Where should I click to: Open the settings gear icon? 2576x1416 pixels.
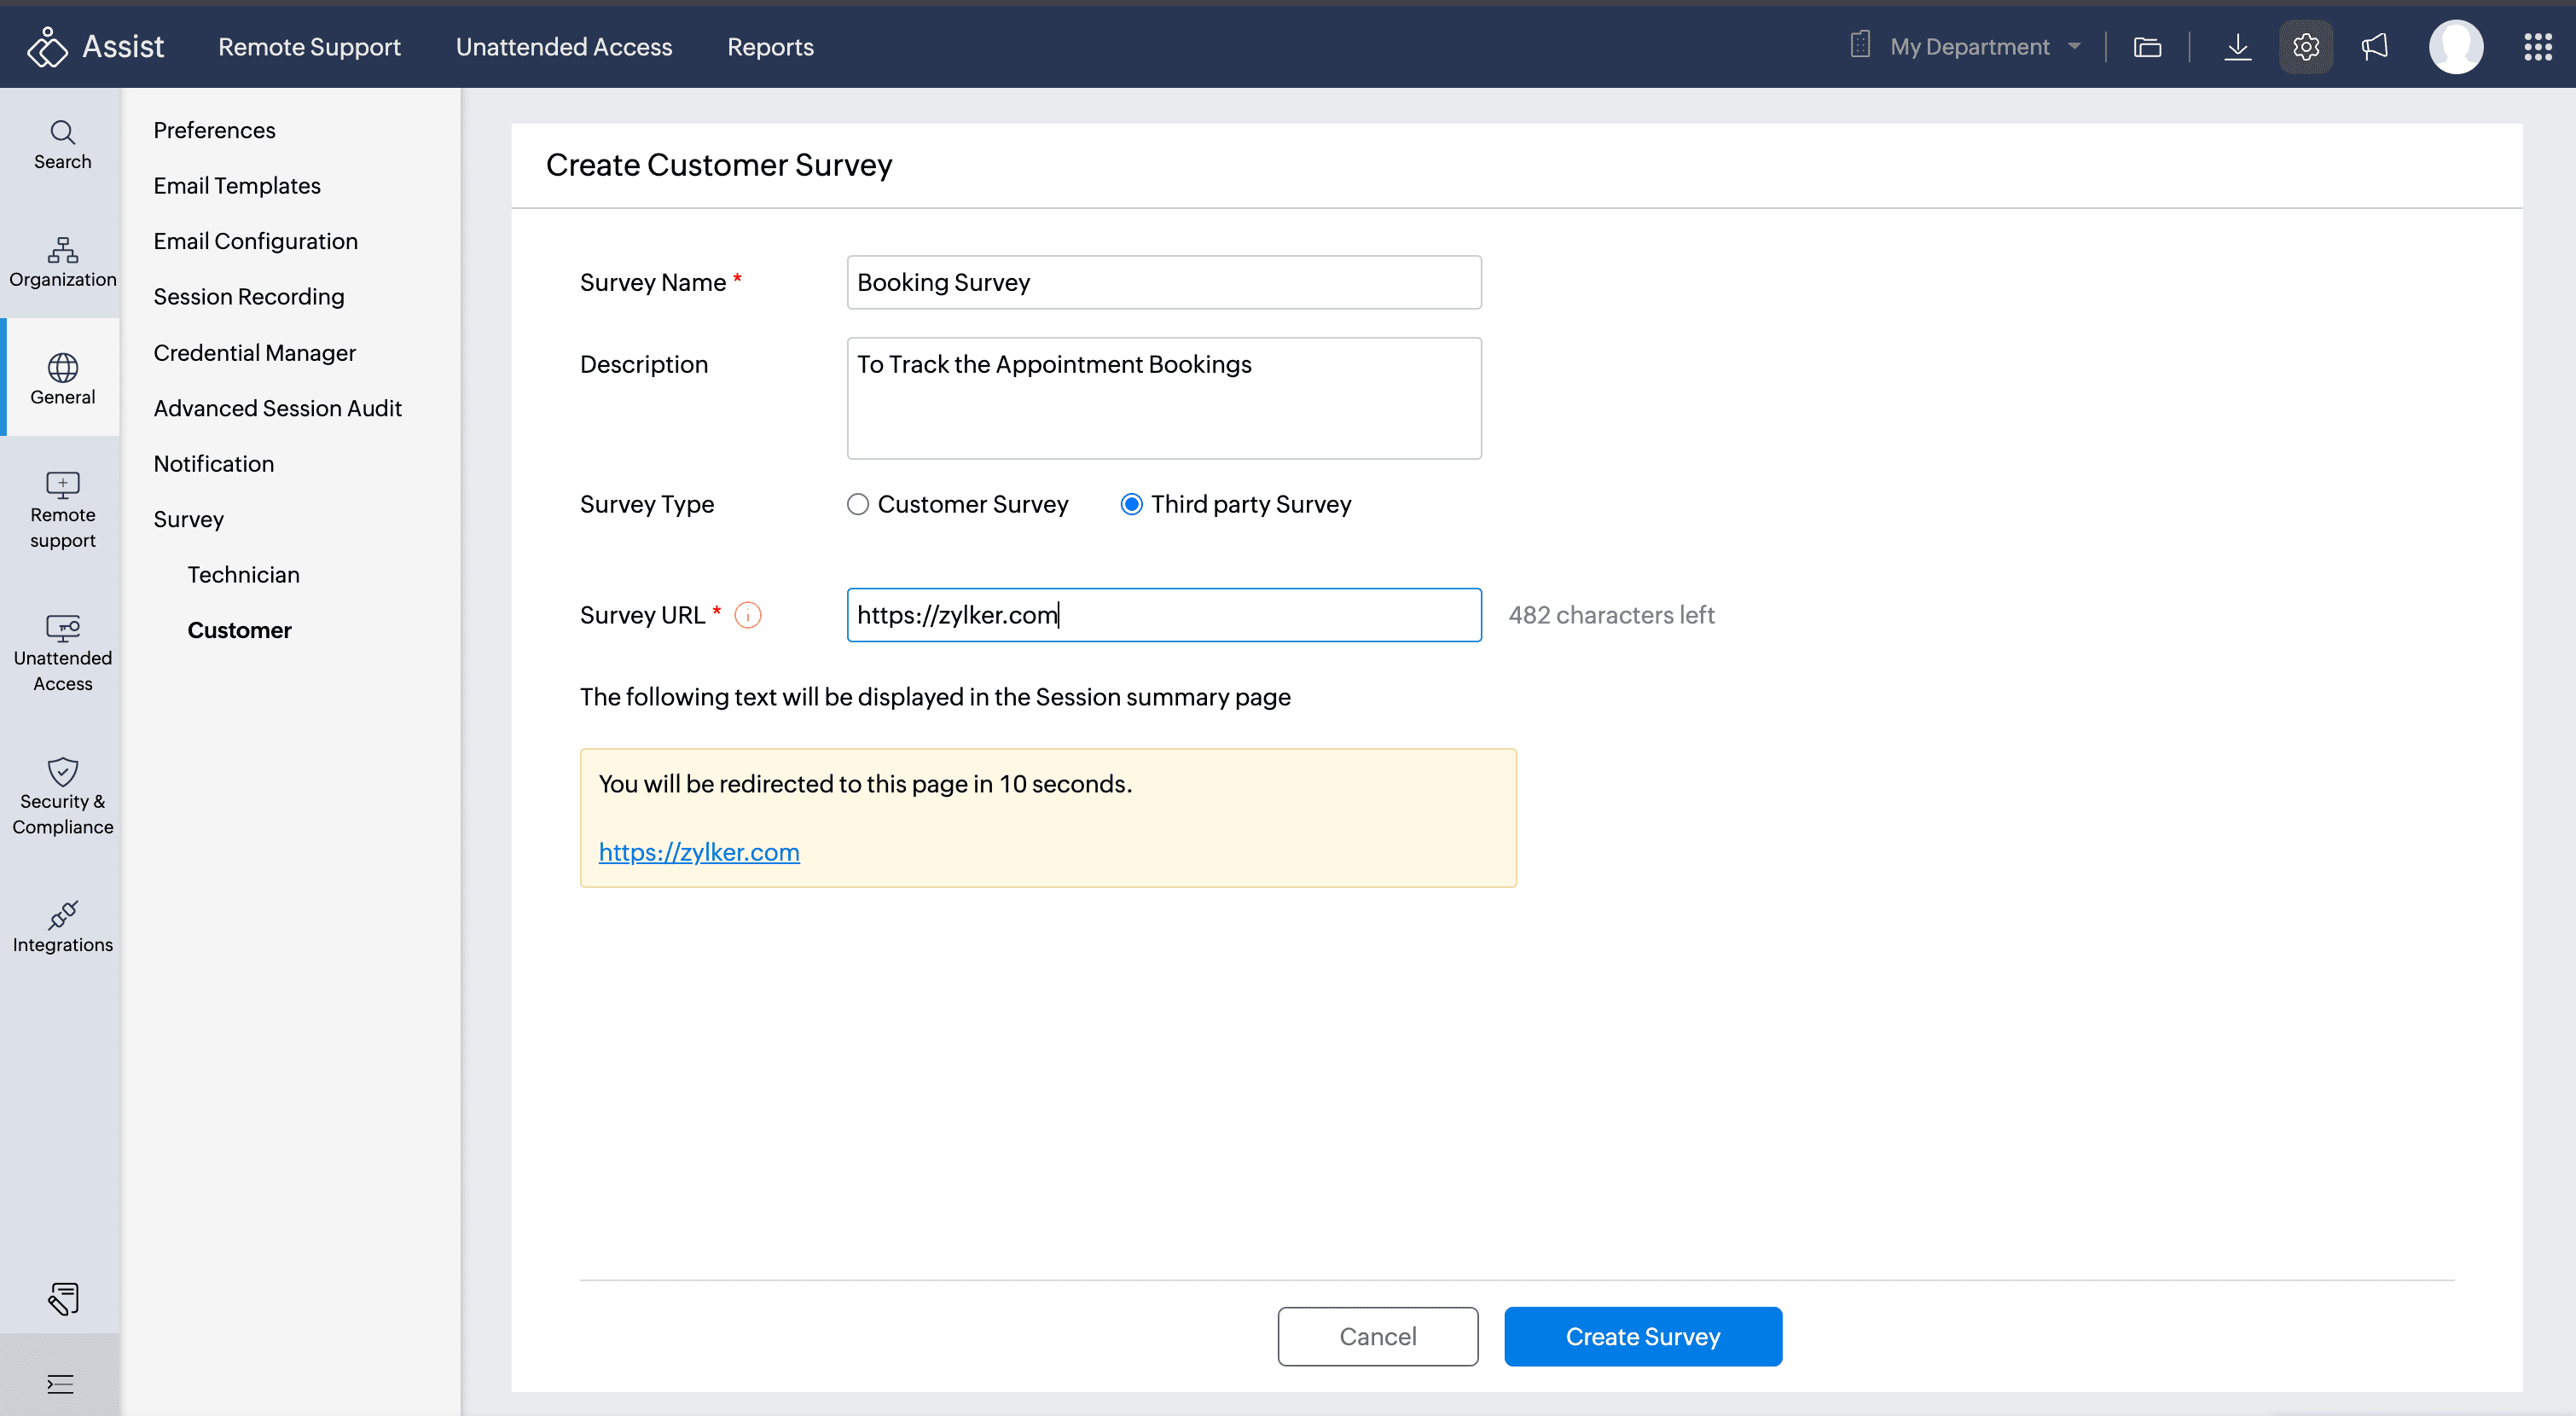click(x=2305, y=47)
